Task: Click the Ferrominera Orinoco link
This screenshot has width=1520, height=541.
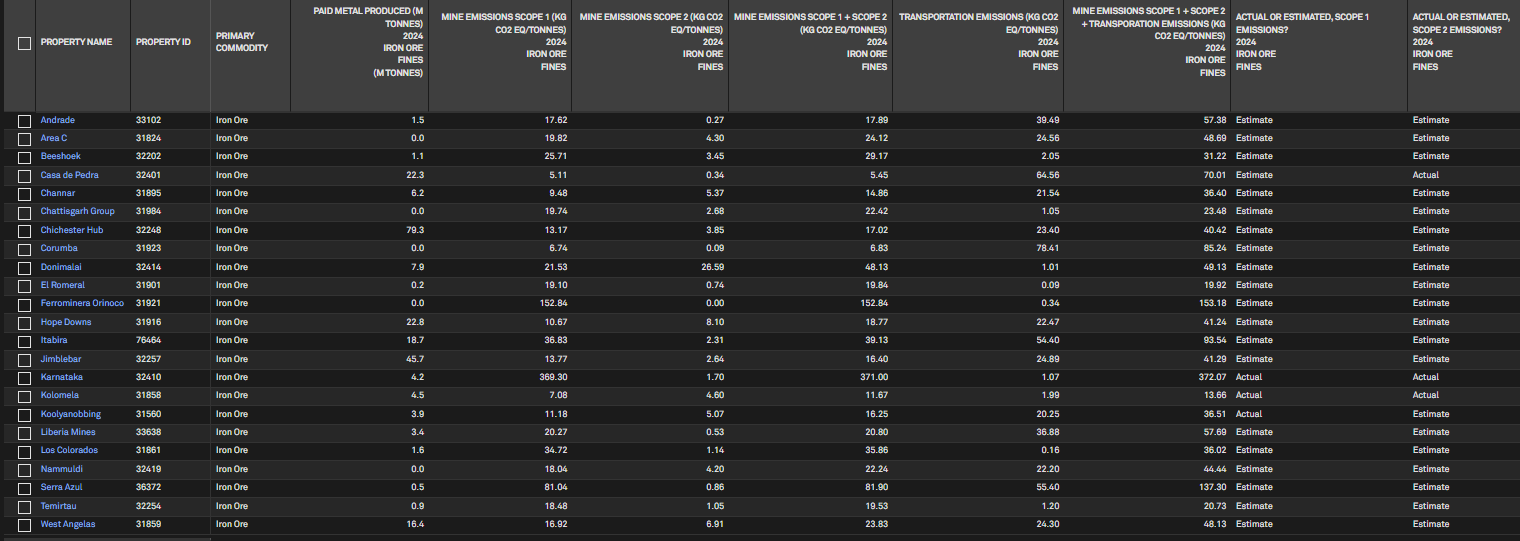Action: (82, 303)
